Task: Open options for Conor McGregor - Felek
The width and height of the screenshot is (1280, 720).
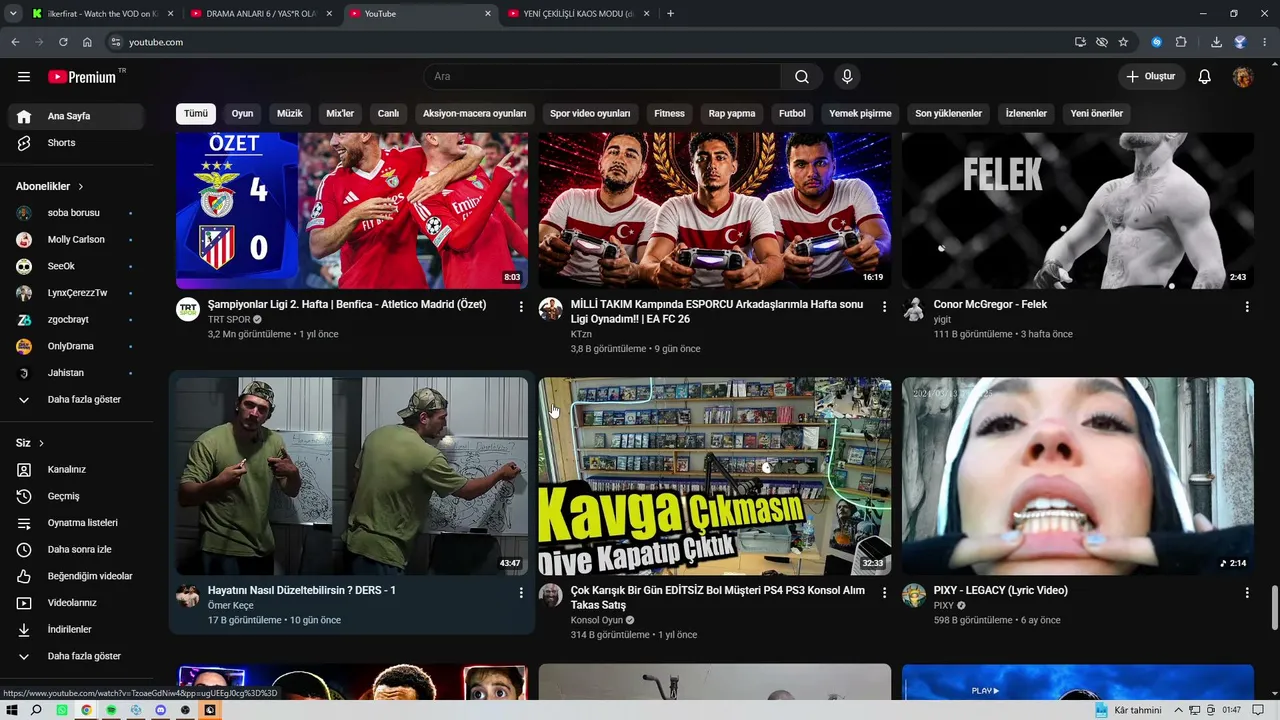Action: (x=1247, y=307)
